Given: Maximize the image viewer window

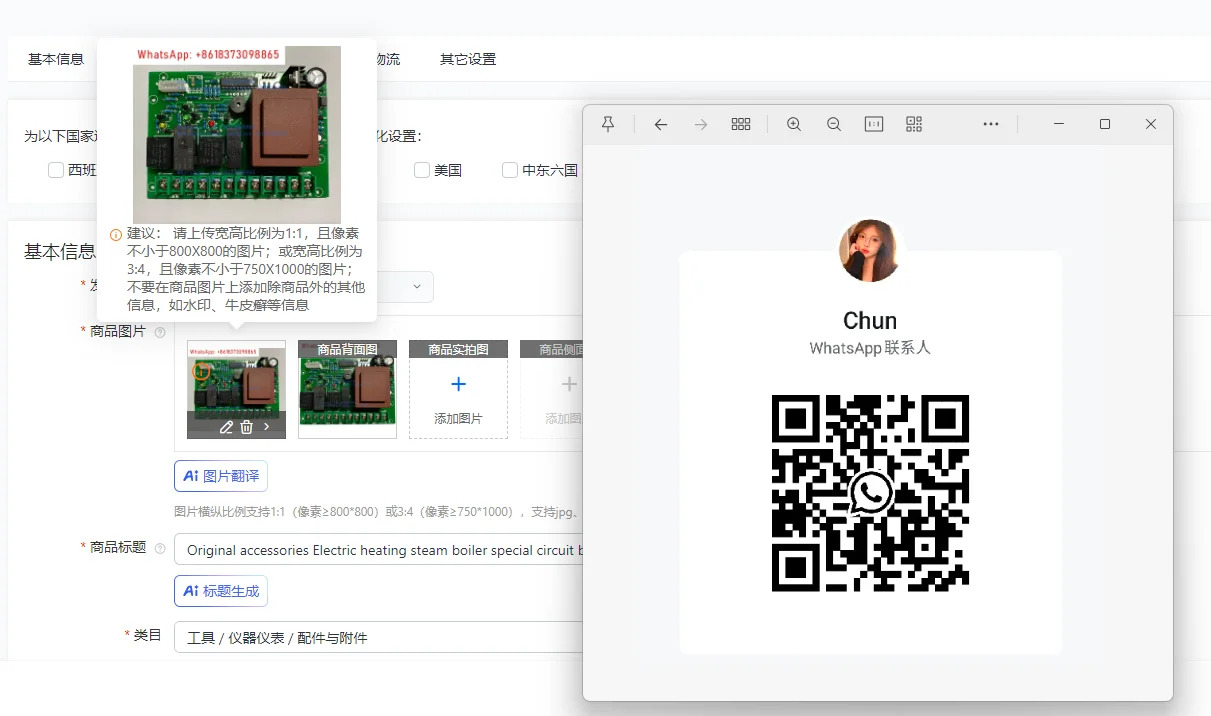Looking at the screenshot, I should tap(1105, 124).
